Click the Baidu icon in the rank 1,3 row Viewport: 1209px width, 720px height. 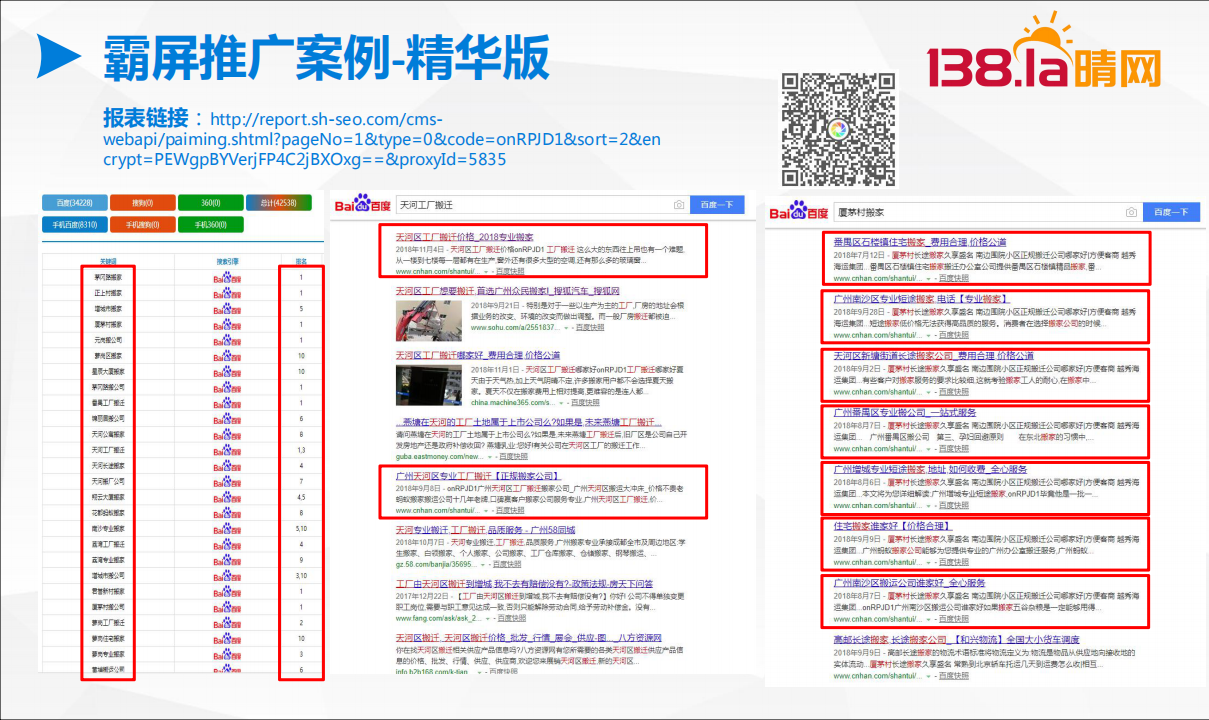point(226,450)
